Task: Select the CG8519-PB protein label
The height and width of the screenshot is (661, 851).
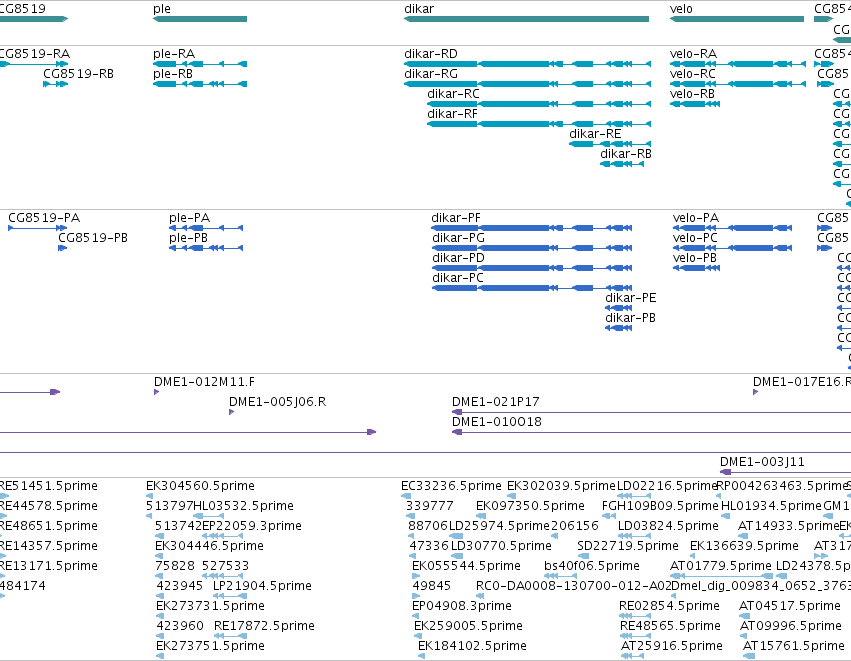Action: (x=93, y=238)
